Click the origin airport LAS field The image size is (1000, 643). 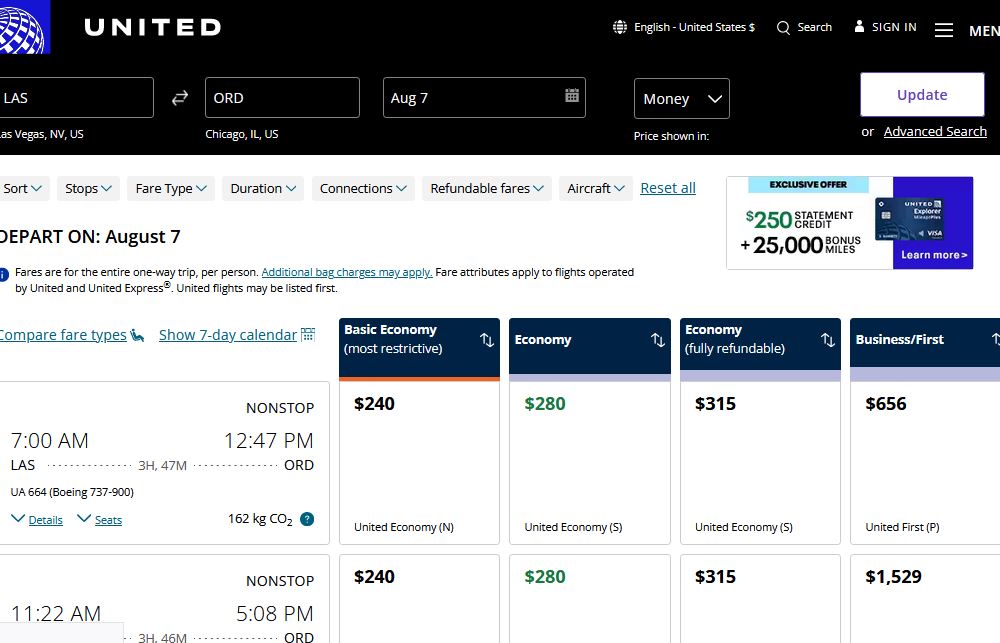click(x=76, y=98)
